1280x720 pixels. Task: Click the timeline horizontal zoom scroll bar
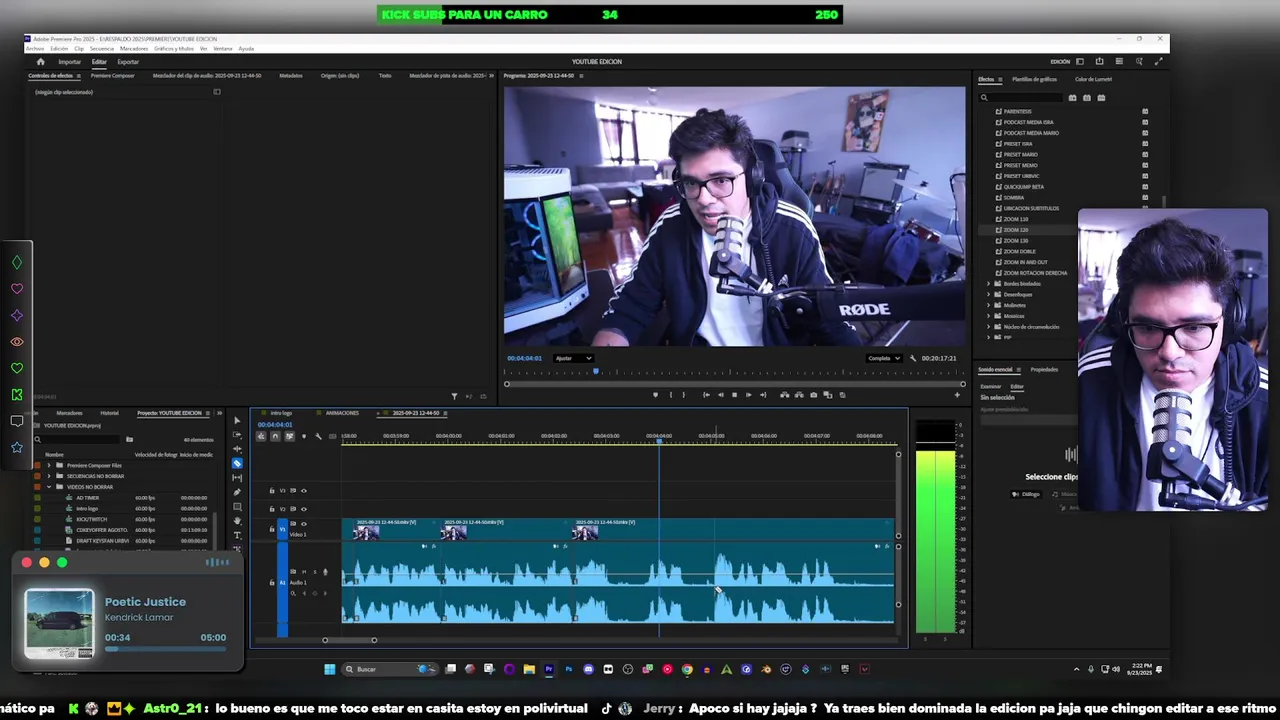tap(349, 640)
